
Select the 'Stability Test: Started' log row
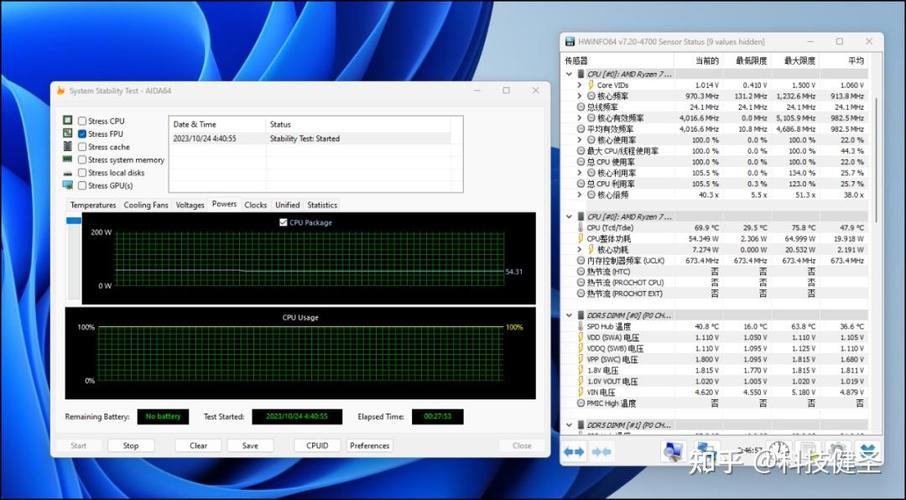pyautogui.click(x=311, y=139)
